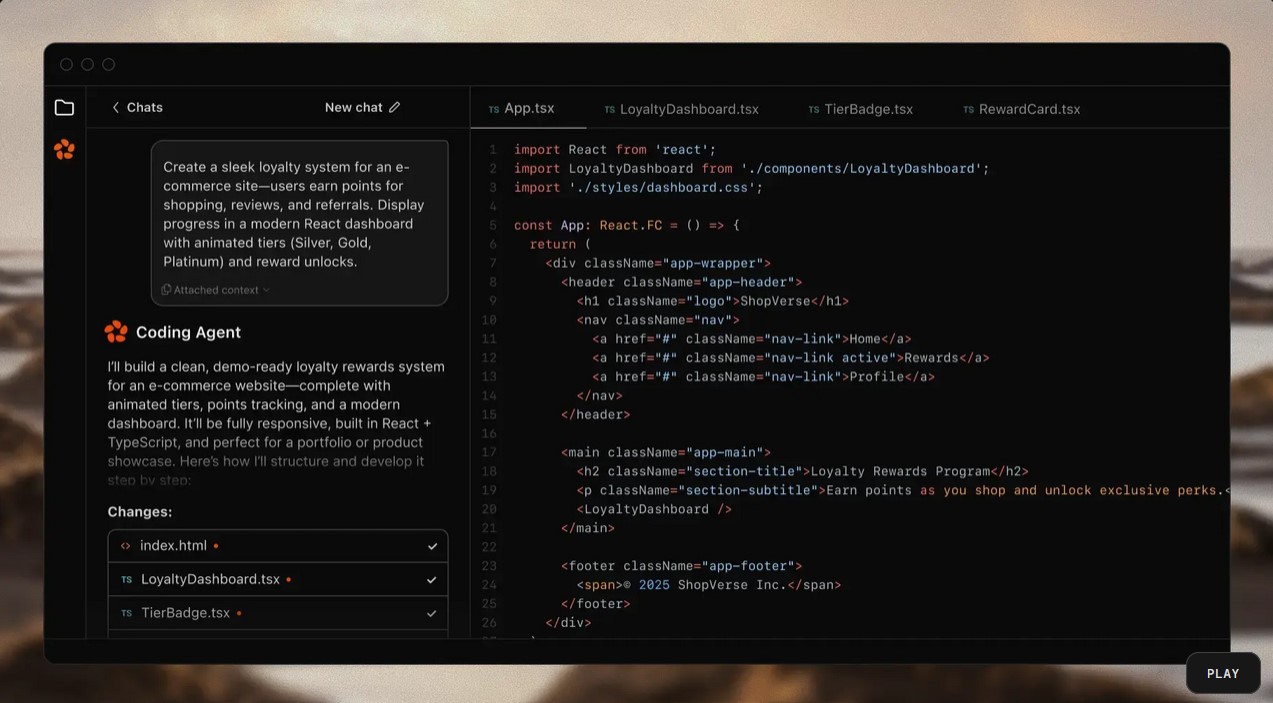Toggle the checkmark for TierBadge.tsx change
Image resolution: width=1273 pixels, height=703 pixels.
point(432,613)
